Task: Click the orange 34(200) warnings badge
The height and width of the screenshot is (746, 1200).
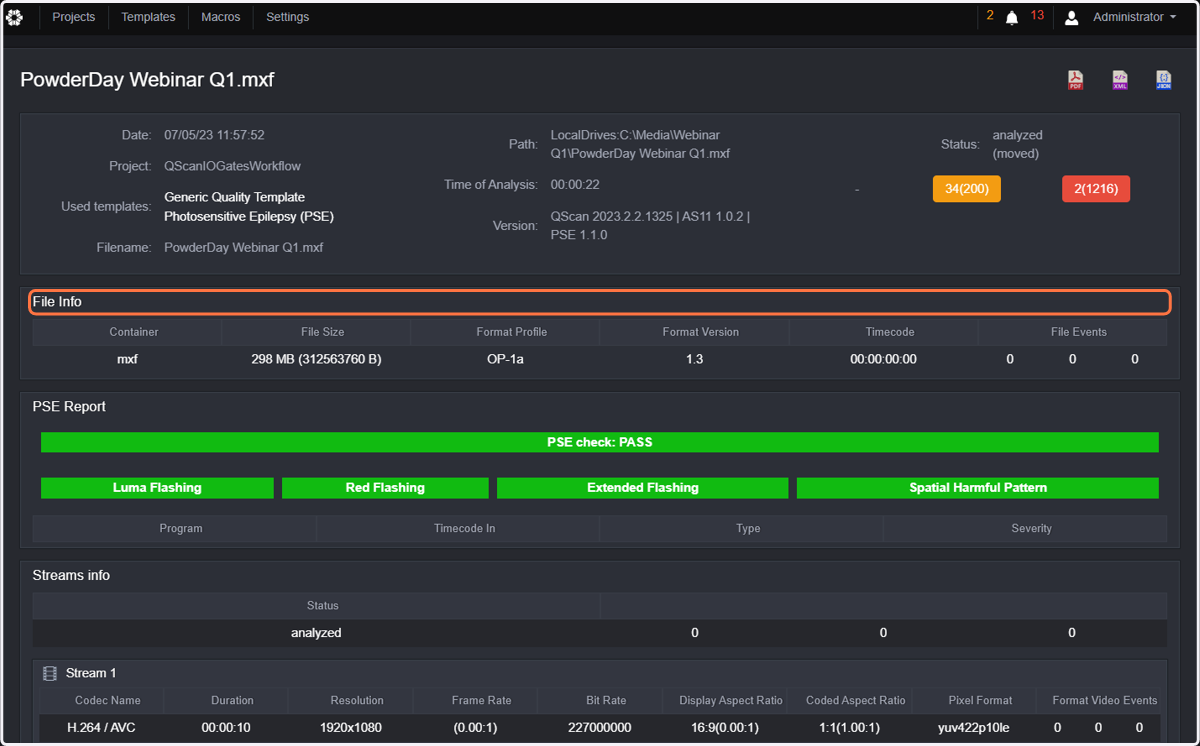Action: 967,189
